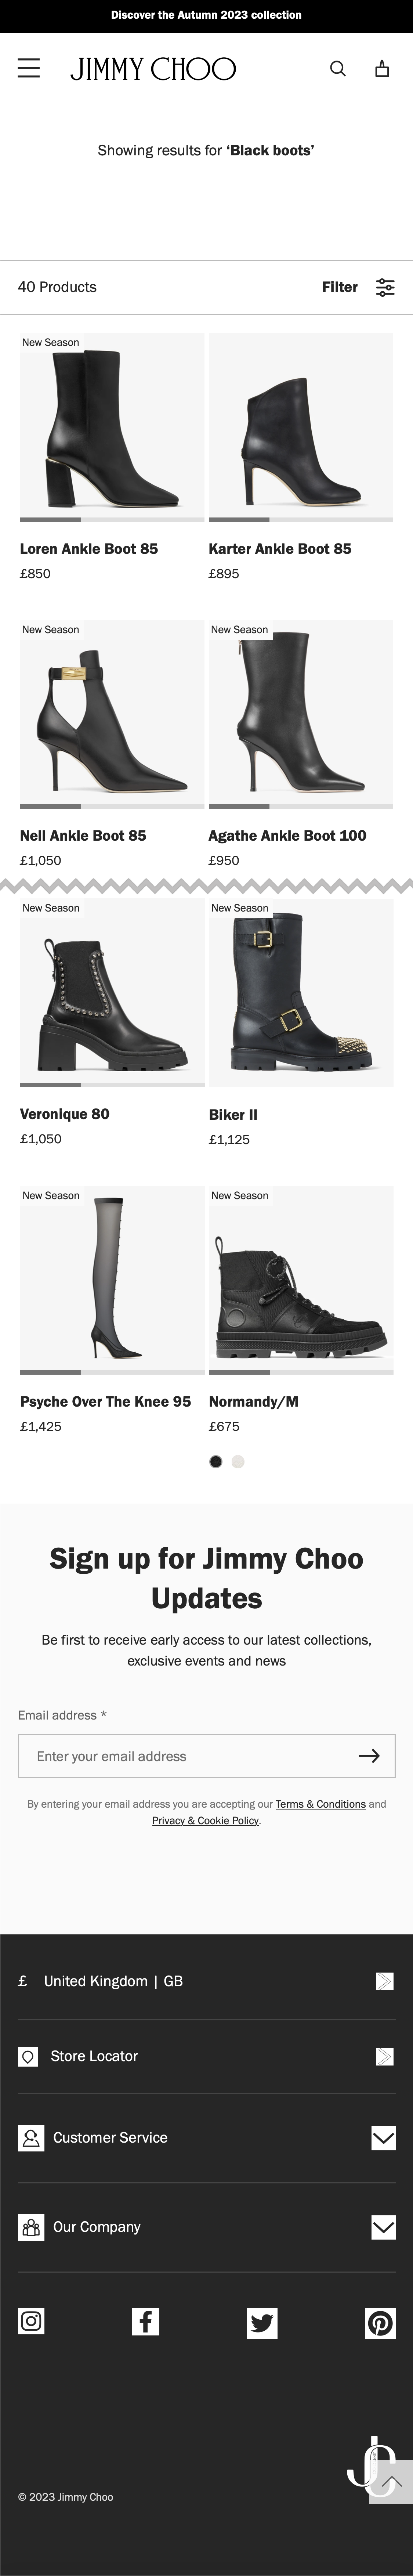Expand the Our Company section
413x2576 pixels.
[383, 2227]
